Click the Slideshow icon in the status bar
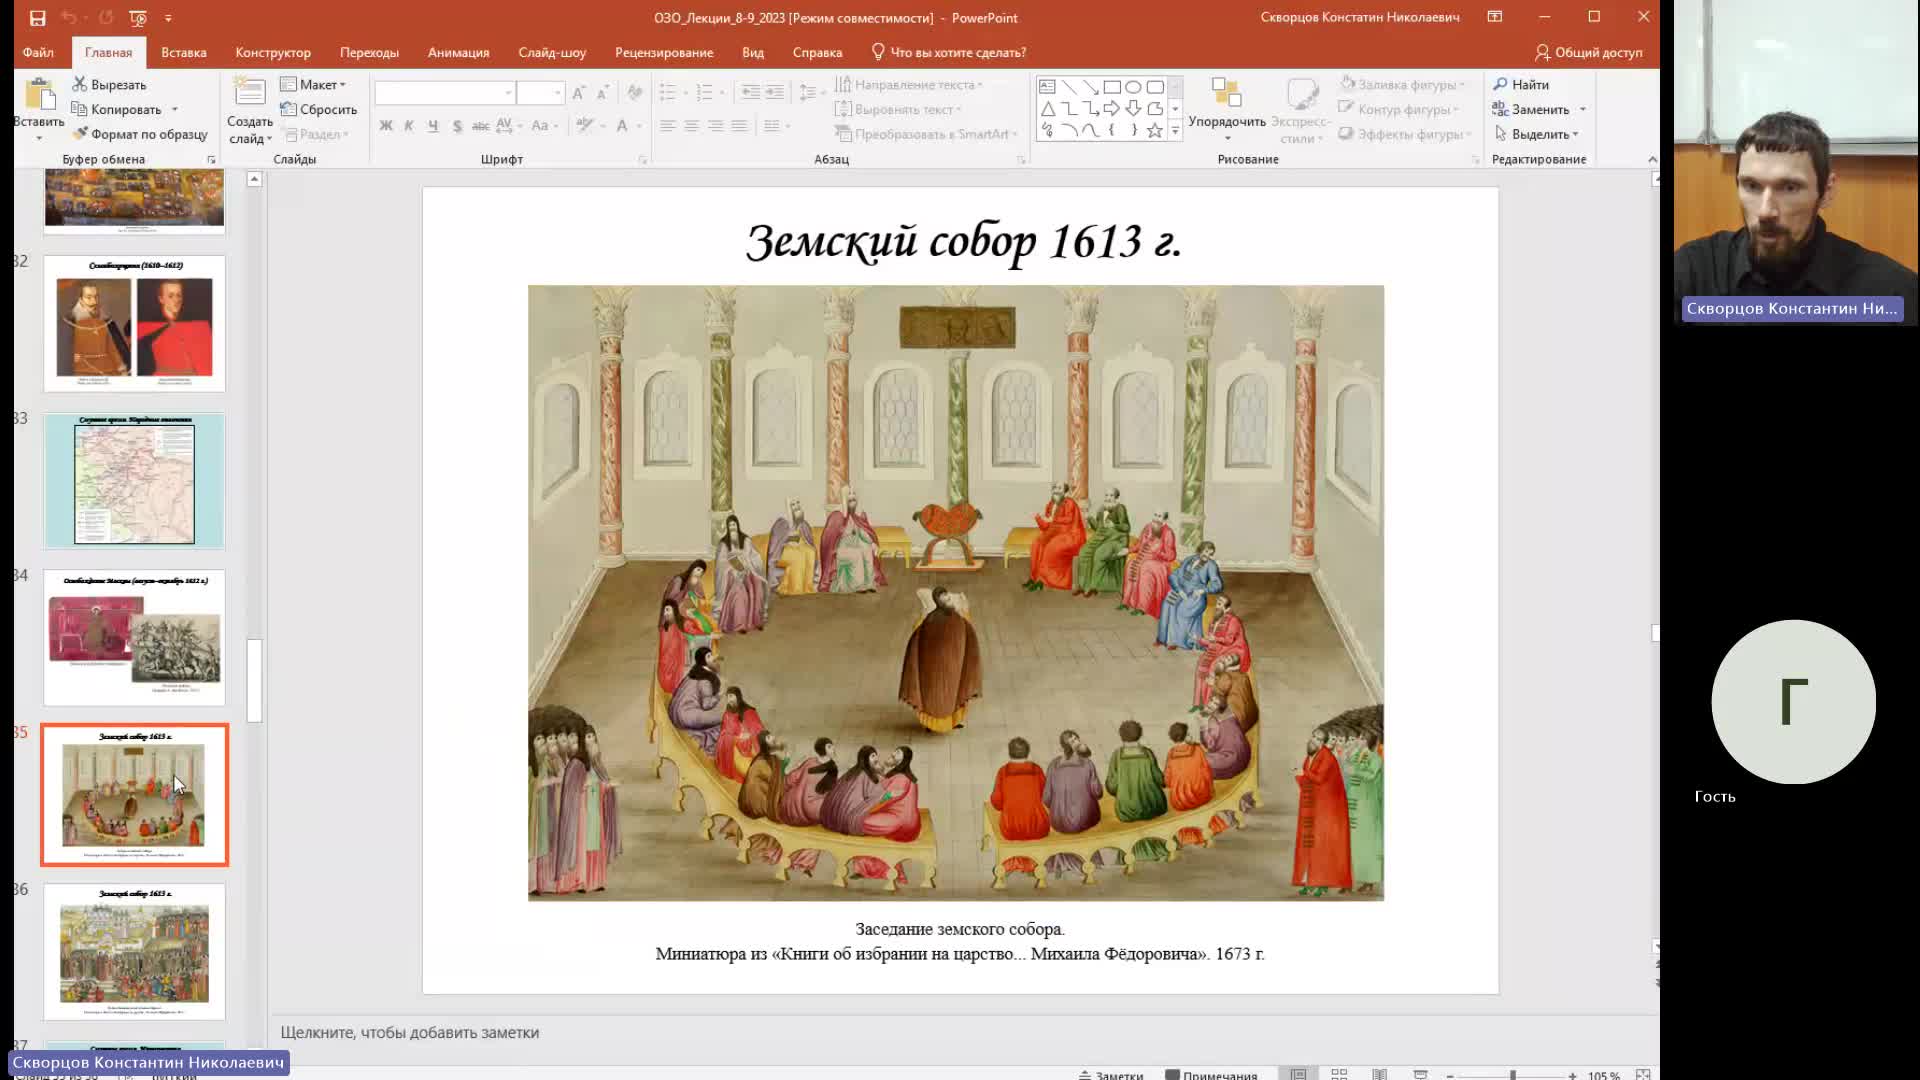1920x1080 pixels. click(1420, 1074)
